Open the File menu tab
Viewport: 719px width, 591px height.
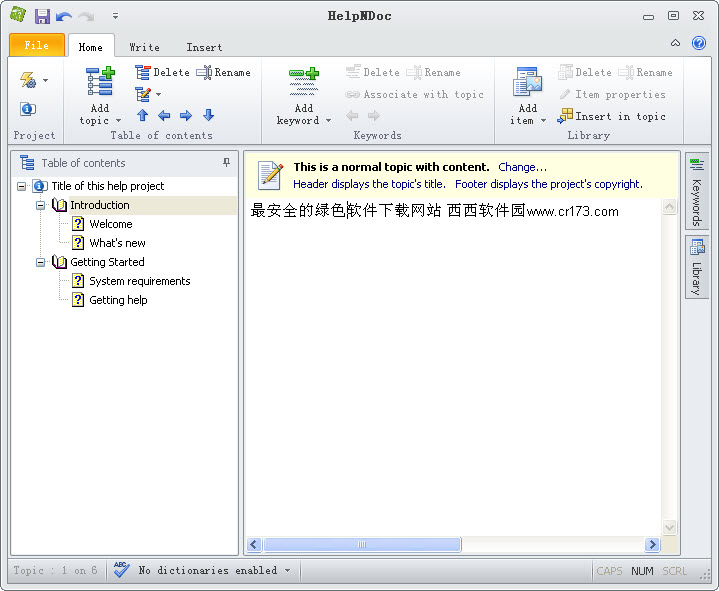coord(37,45)
